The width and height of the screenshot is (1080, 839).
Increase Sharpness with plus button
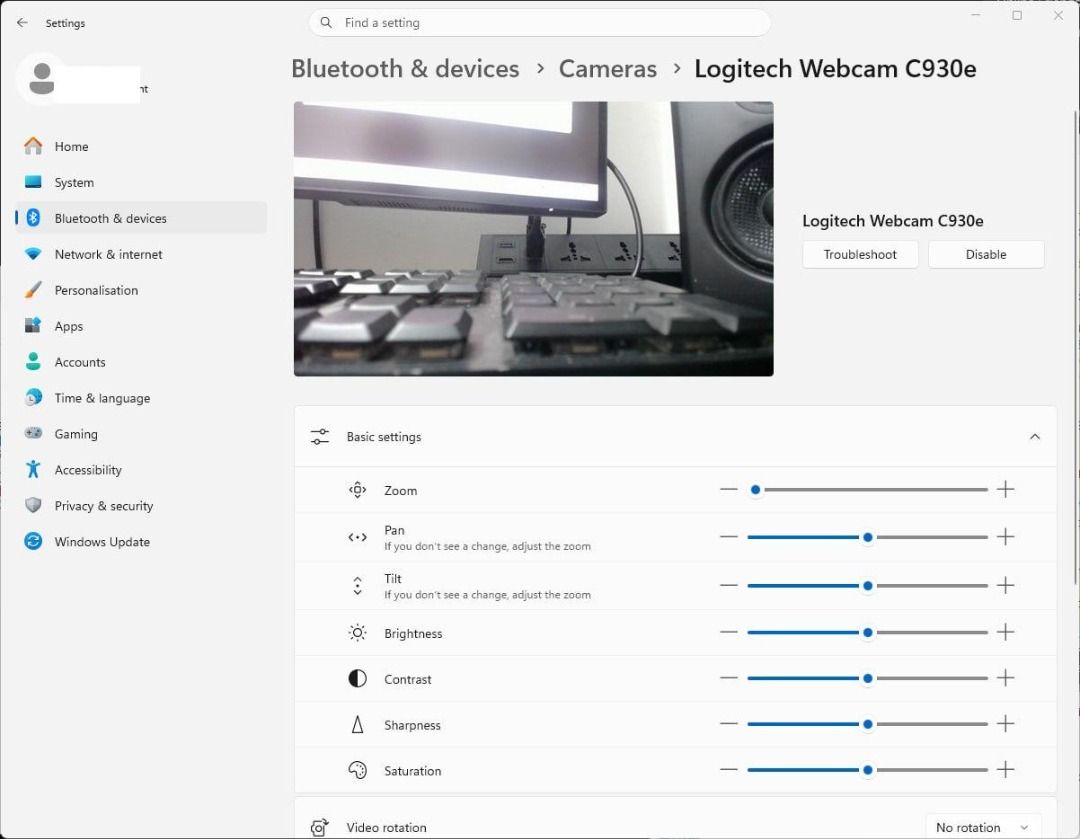point(1006,724)
